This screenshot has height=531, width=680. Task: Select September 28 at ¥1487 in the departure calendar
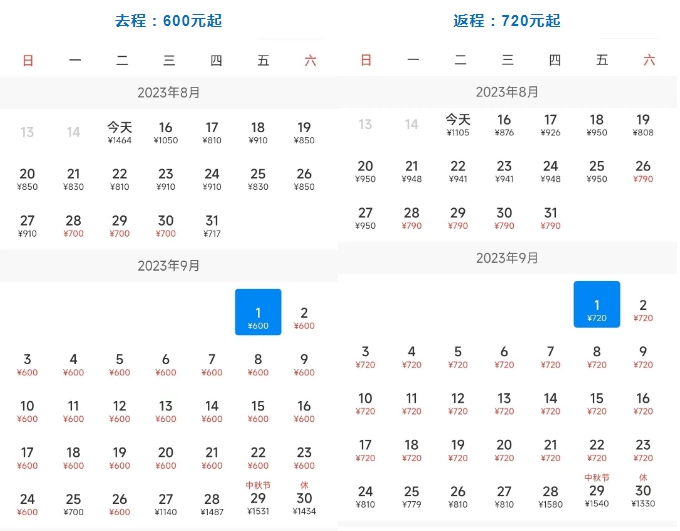point(212,504)
